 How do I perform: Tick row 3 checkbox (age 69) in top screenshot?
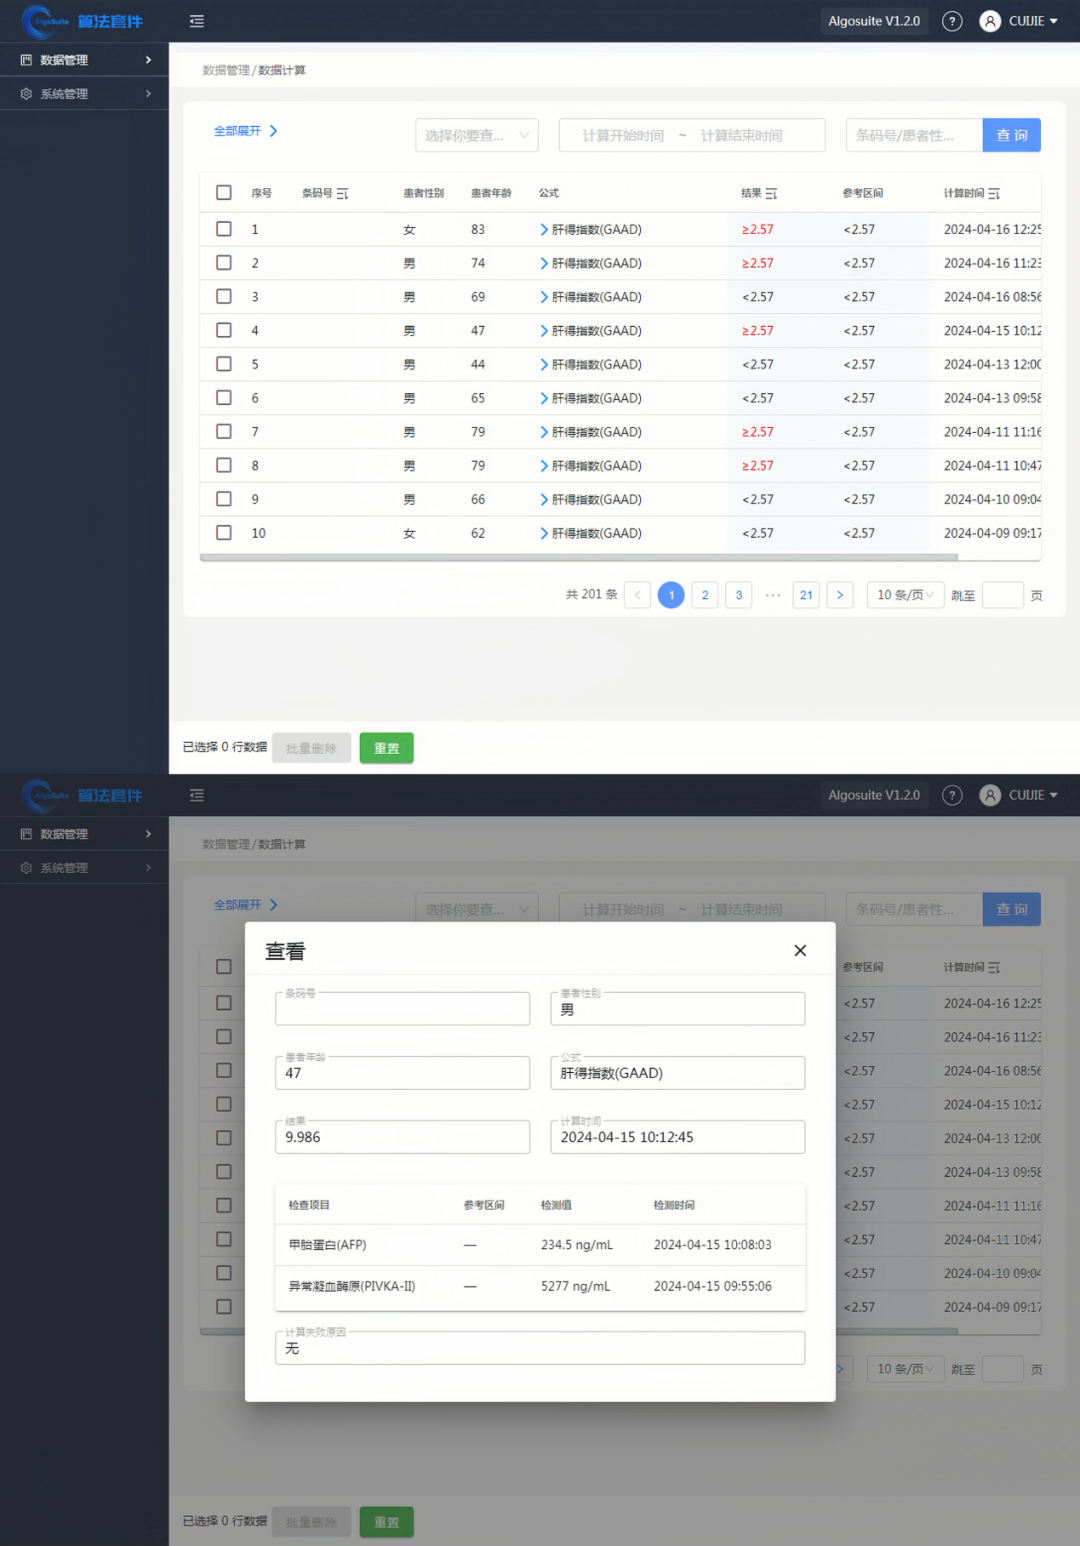[224, 296]
